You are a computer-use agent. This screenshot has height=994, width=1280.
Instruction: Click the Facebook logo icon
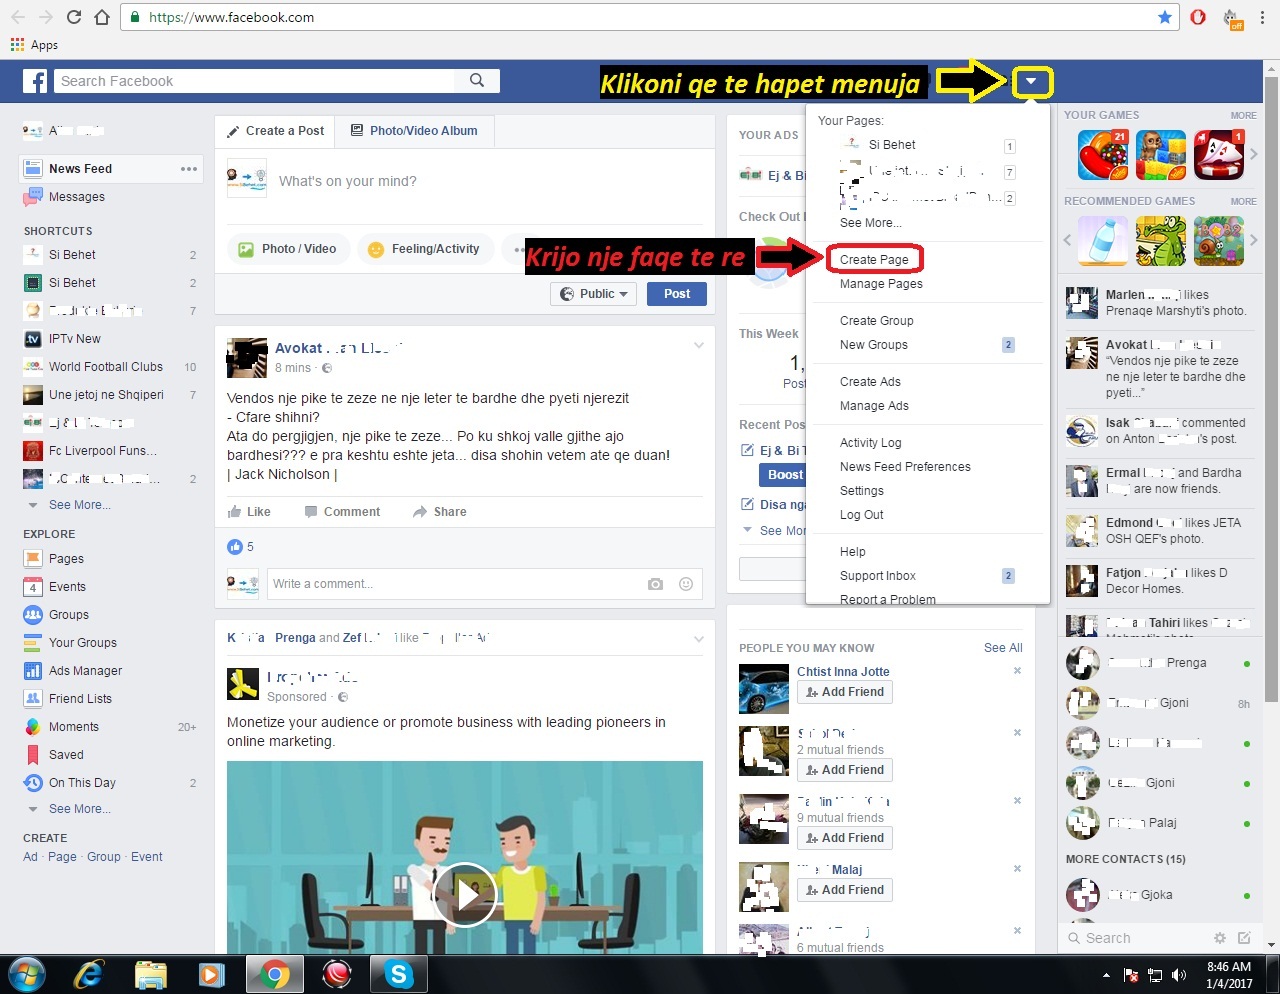(x=35, y=81)
